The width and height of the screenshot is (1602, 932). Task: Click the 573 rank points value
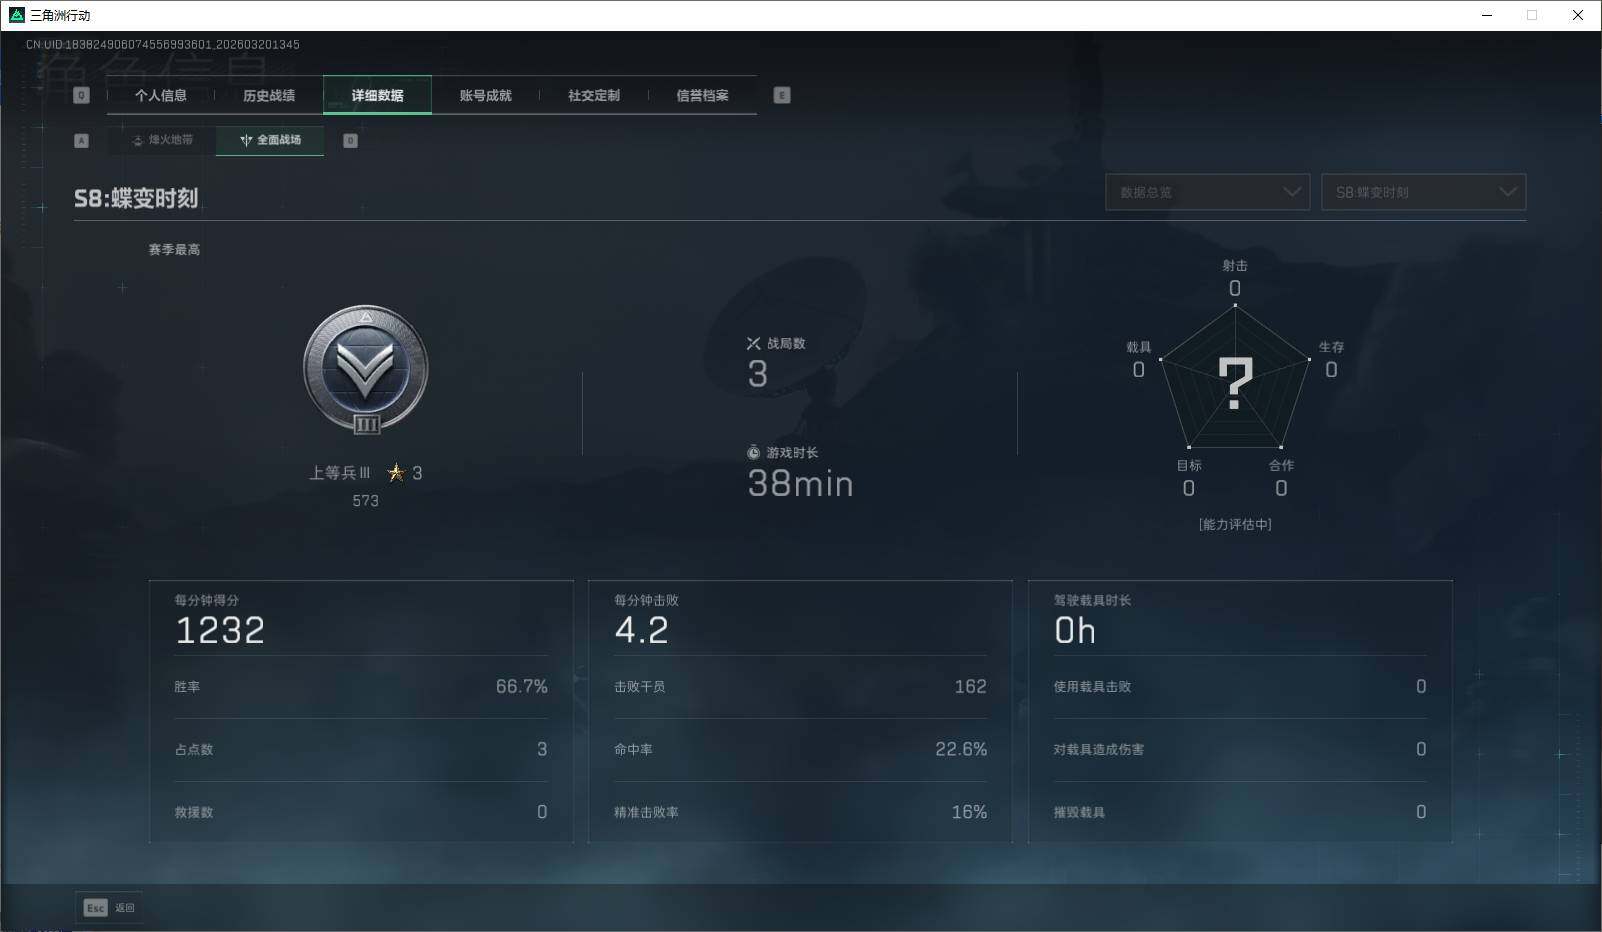point(365,501)
